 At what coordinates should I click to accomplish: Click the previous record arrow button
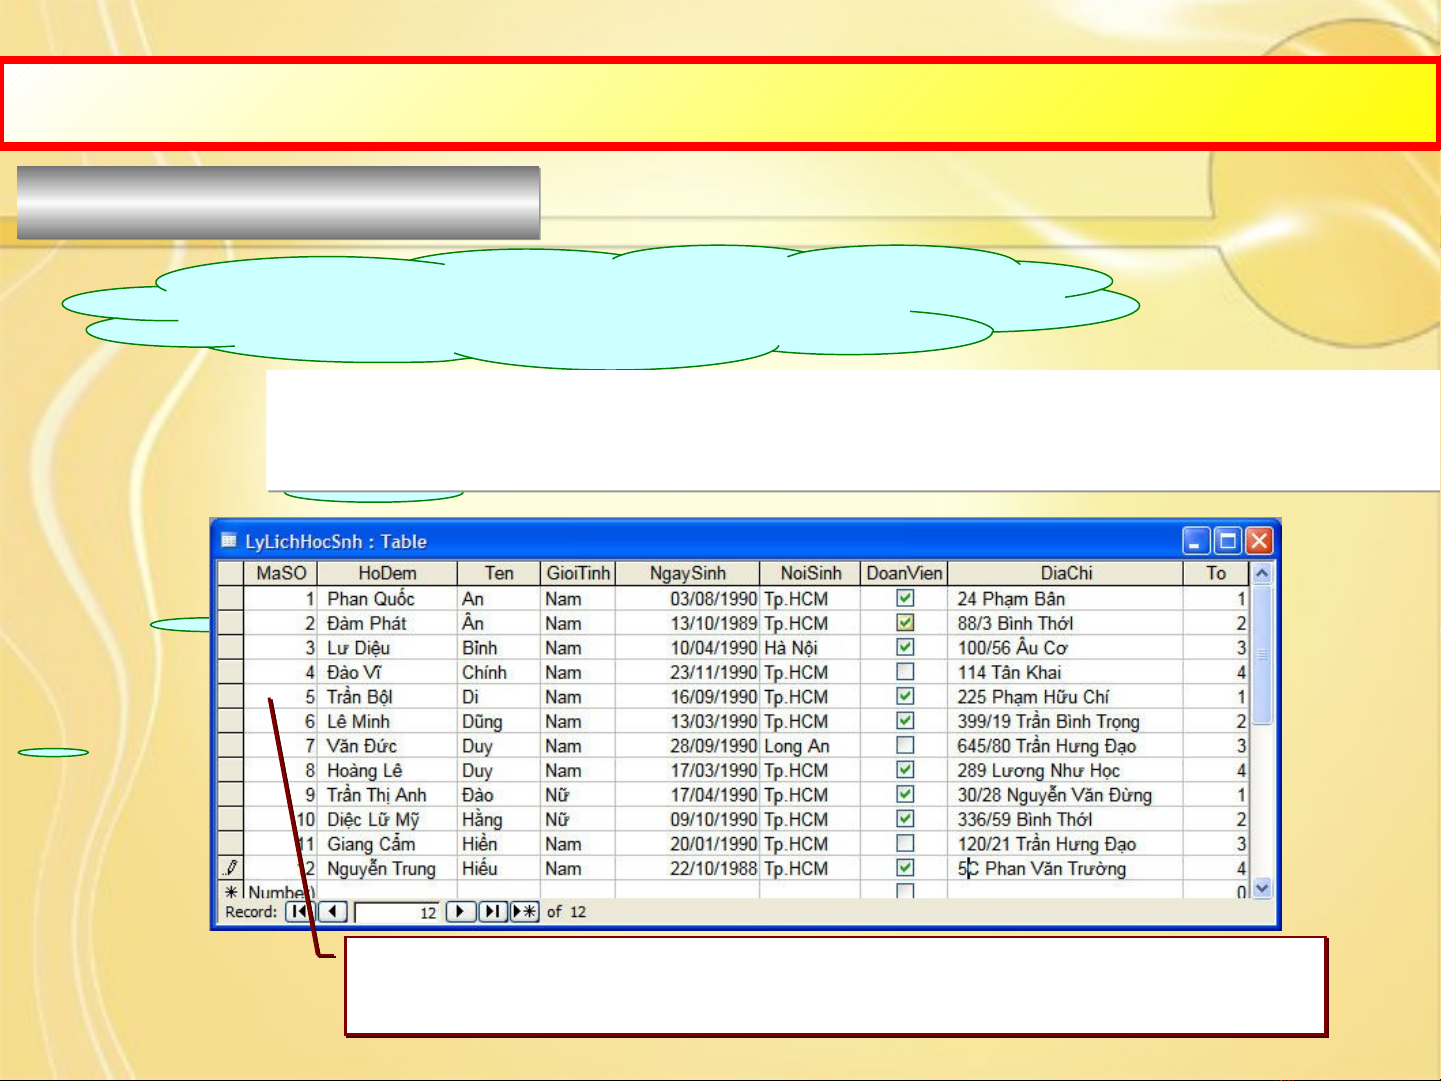click(x=334, y=912)
